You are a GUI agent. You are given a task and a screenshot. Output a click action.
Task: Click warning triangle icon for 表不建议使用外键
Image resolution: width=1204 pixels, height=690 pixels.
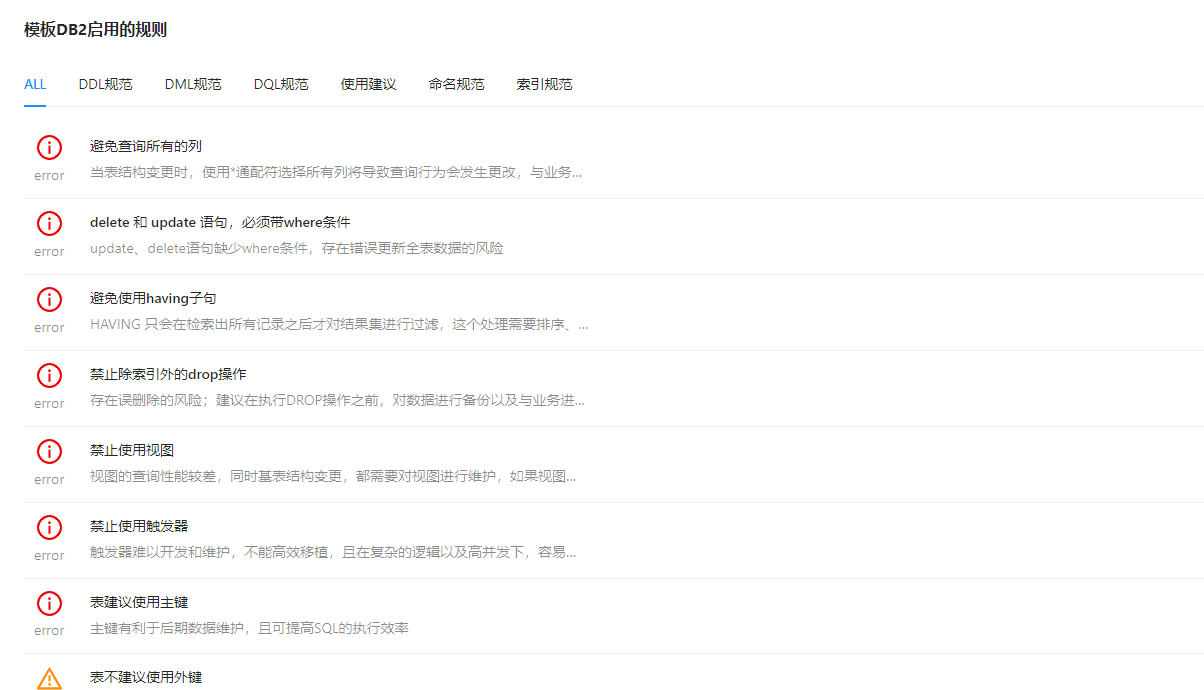49,679
